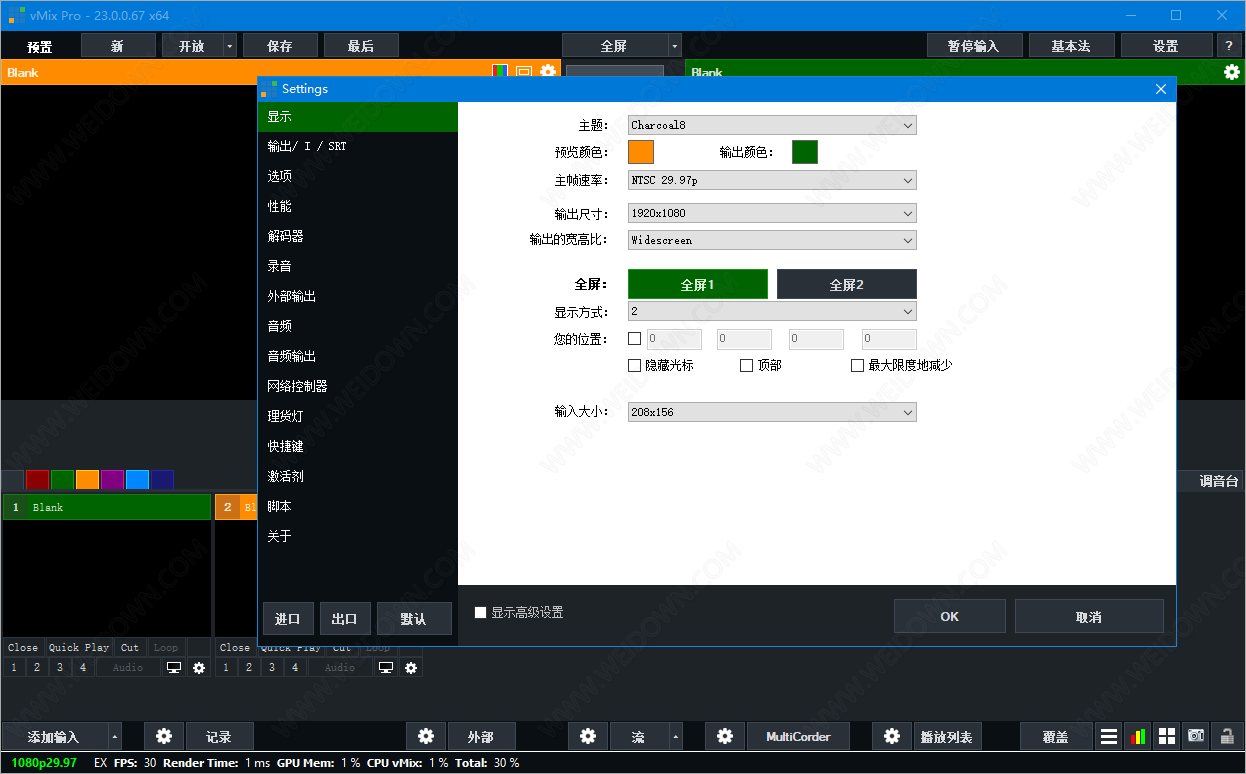Confirm settings with the OK button
Viewport: 1246px width, 774px height.
(x=949, y=616)
